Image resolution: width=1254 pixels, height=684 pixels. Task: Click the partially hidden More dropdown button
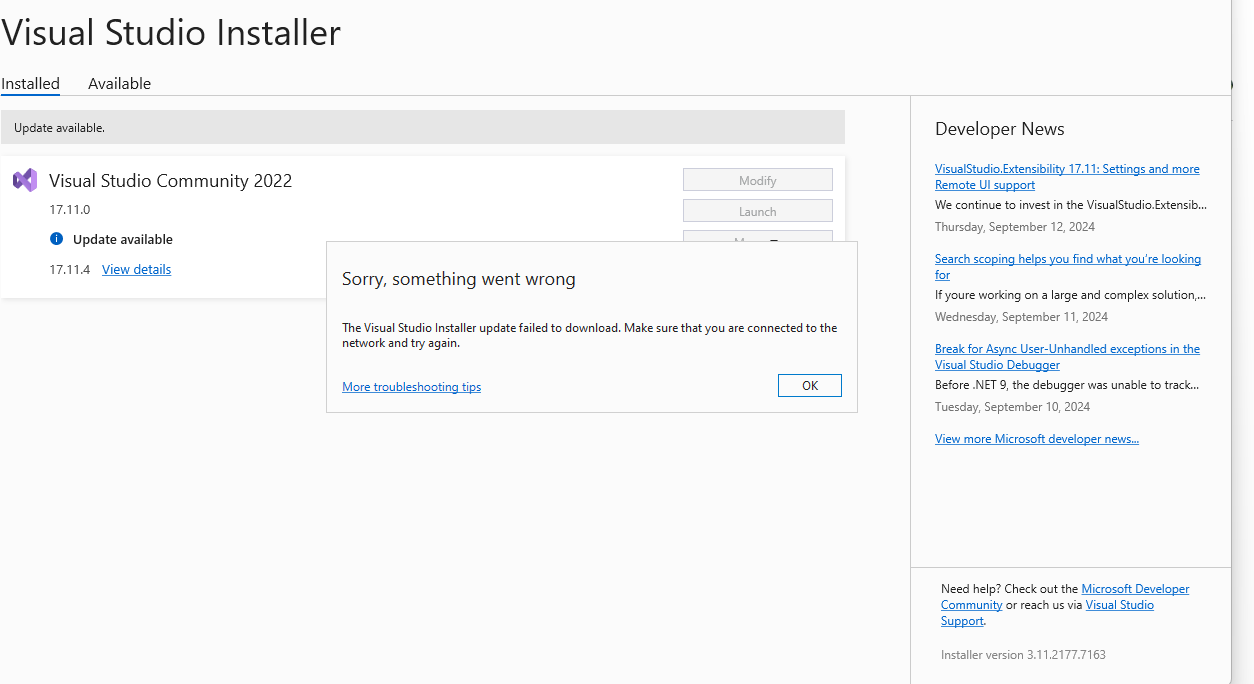[x=758, y=236]
